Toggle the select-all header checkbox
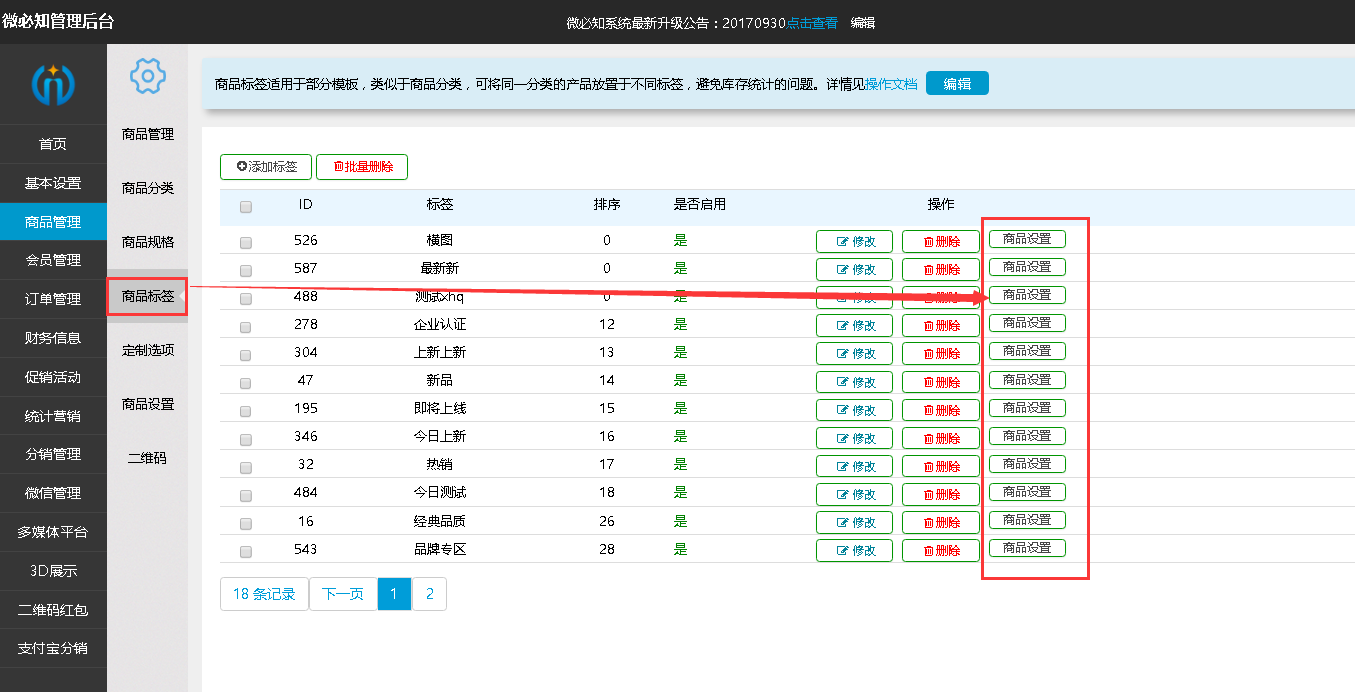 [246, 207]
